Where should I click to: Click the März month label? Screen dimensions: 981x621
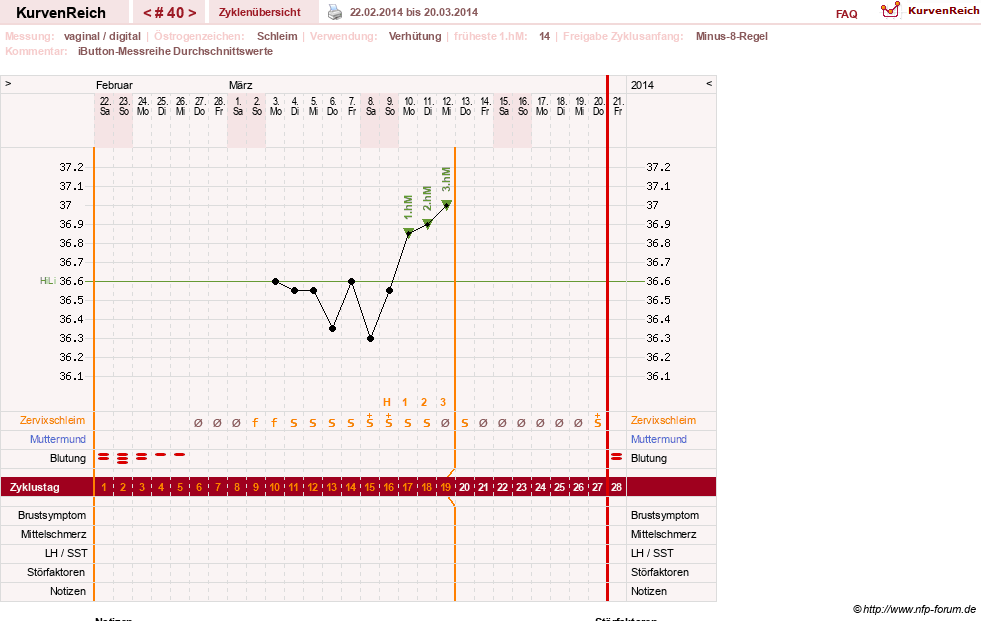[240, 85]
